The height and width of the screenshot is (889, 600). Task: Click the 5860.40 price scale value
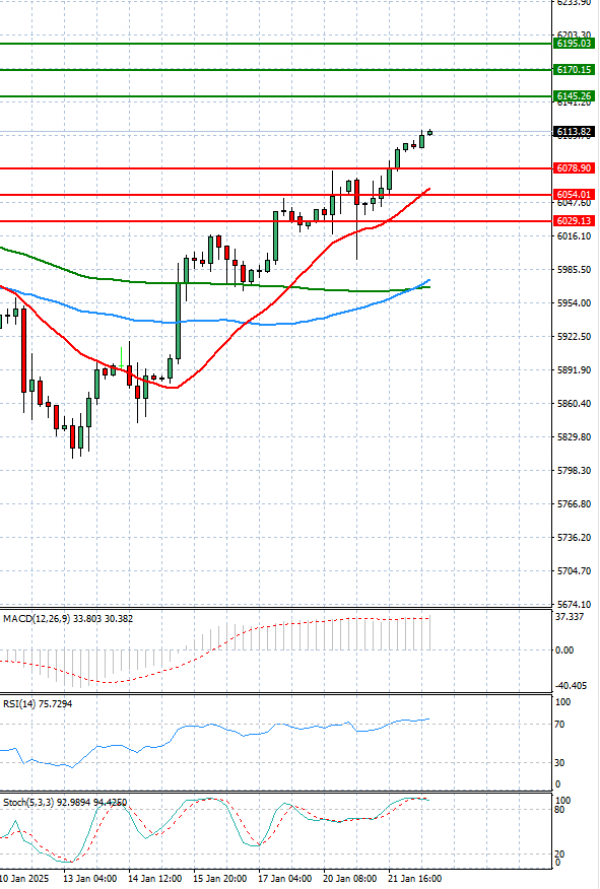coord(574,403)
